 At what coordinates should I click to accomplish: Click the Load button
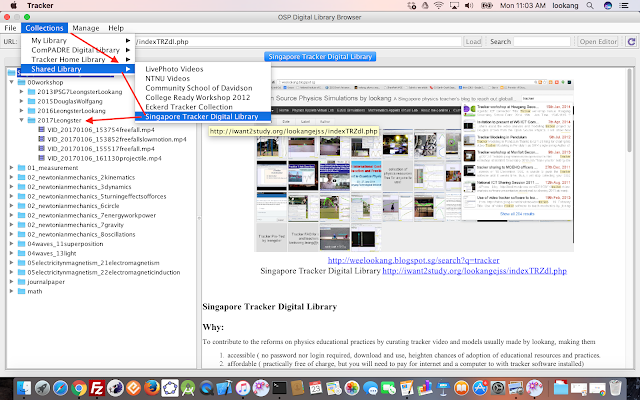click(473, 41)
